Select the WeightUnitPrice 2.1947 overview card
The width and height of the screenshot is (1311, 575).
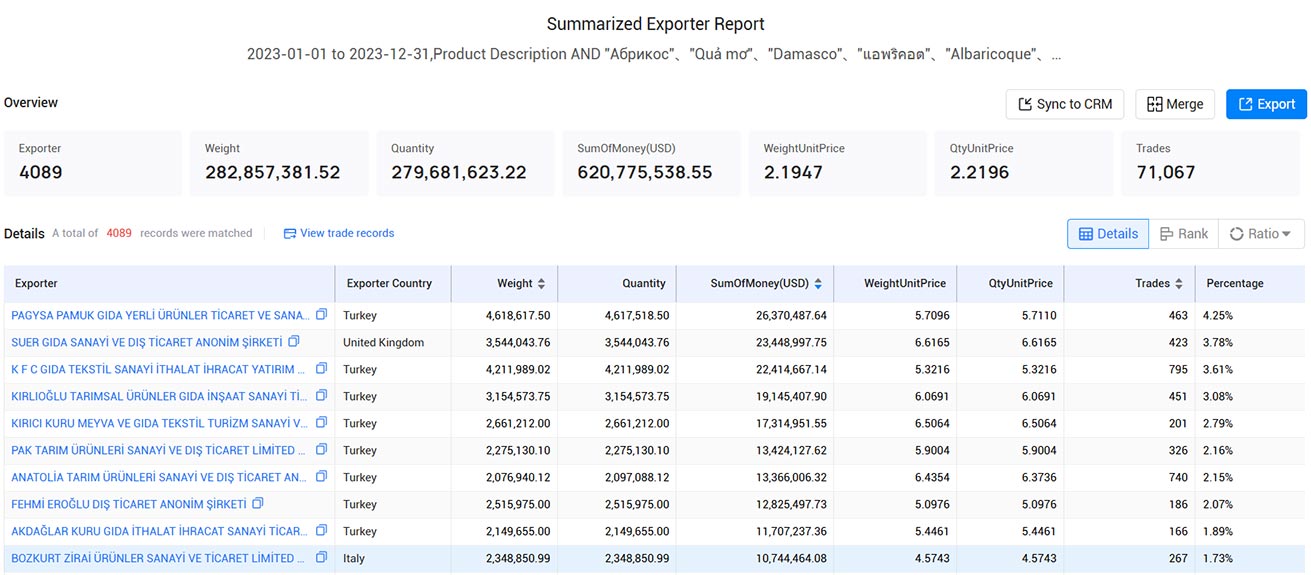(837, 163)
